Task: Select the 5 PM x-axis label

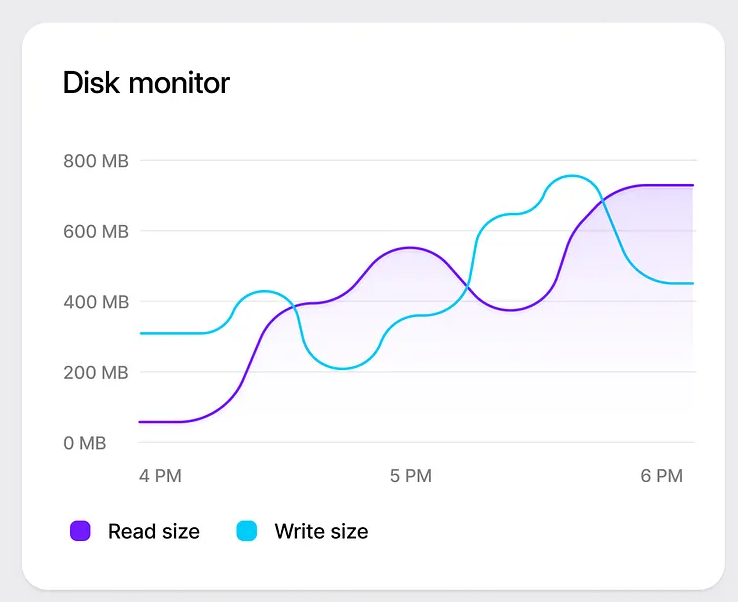Action: [410, 476]
